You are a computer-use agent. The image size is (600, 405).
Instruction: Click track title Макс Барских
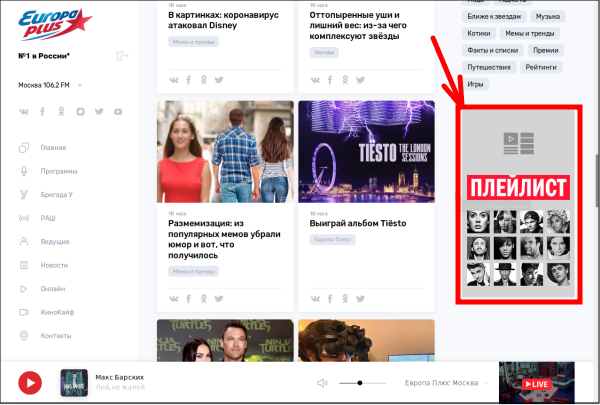120,377
